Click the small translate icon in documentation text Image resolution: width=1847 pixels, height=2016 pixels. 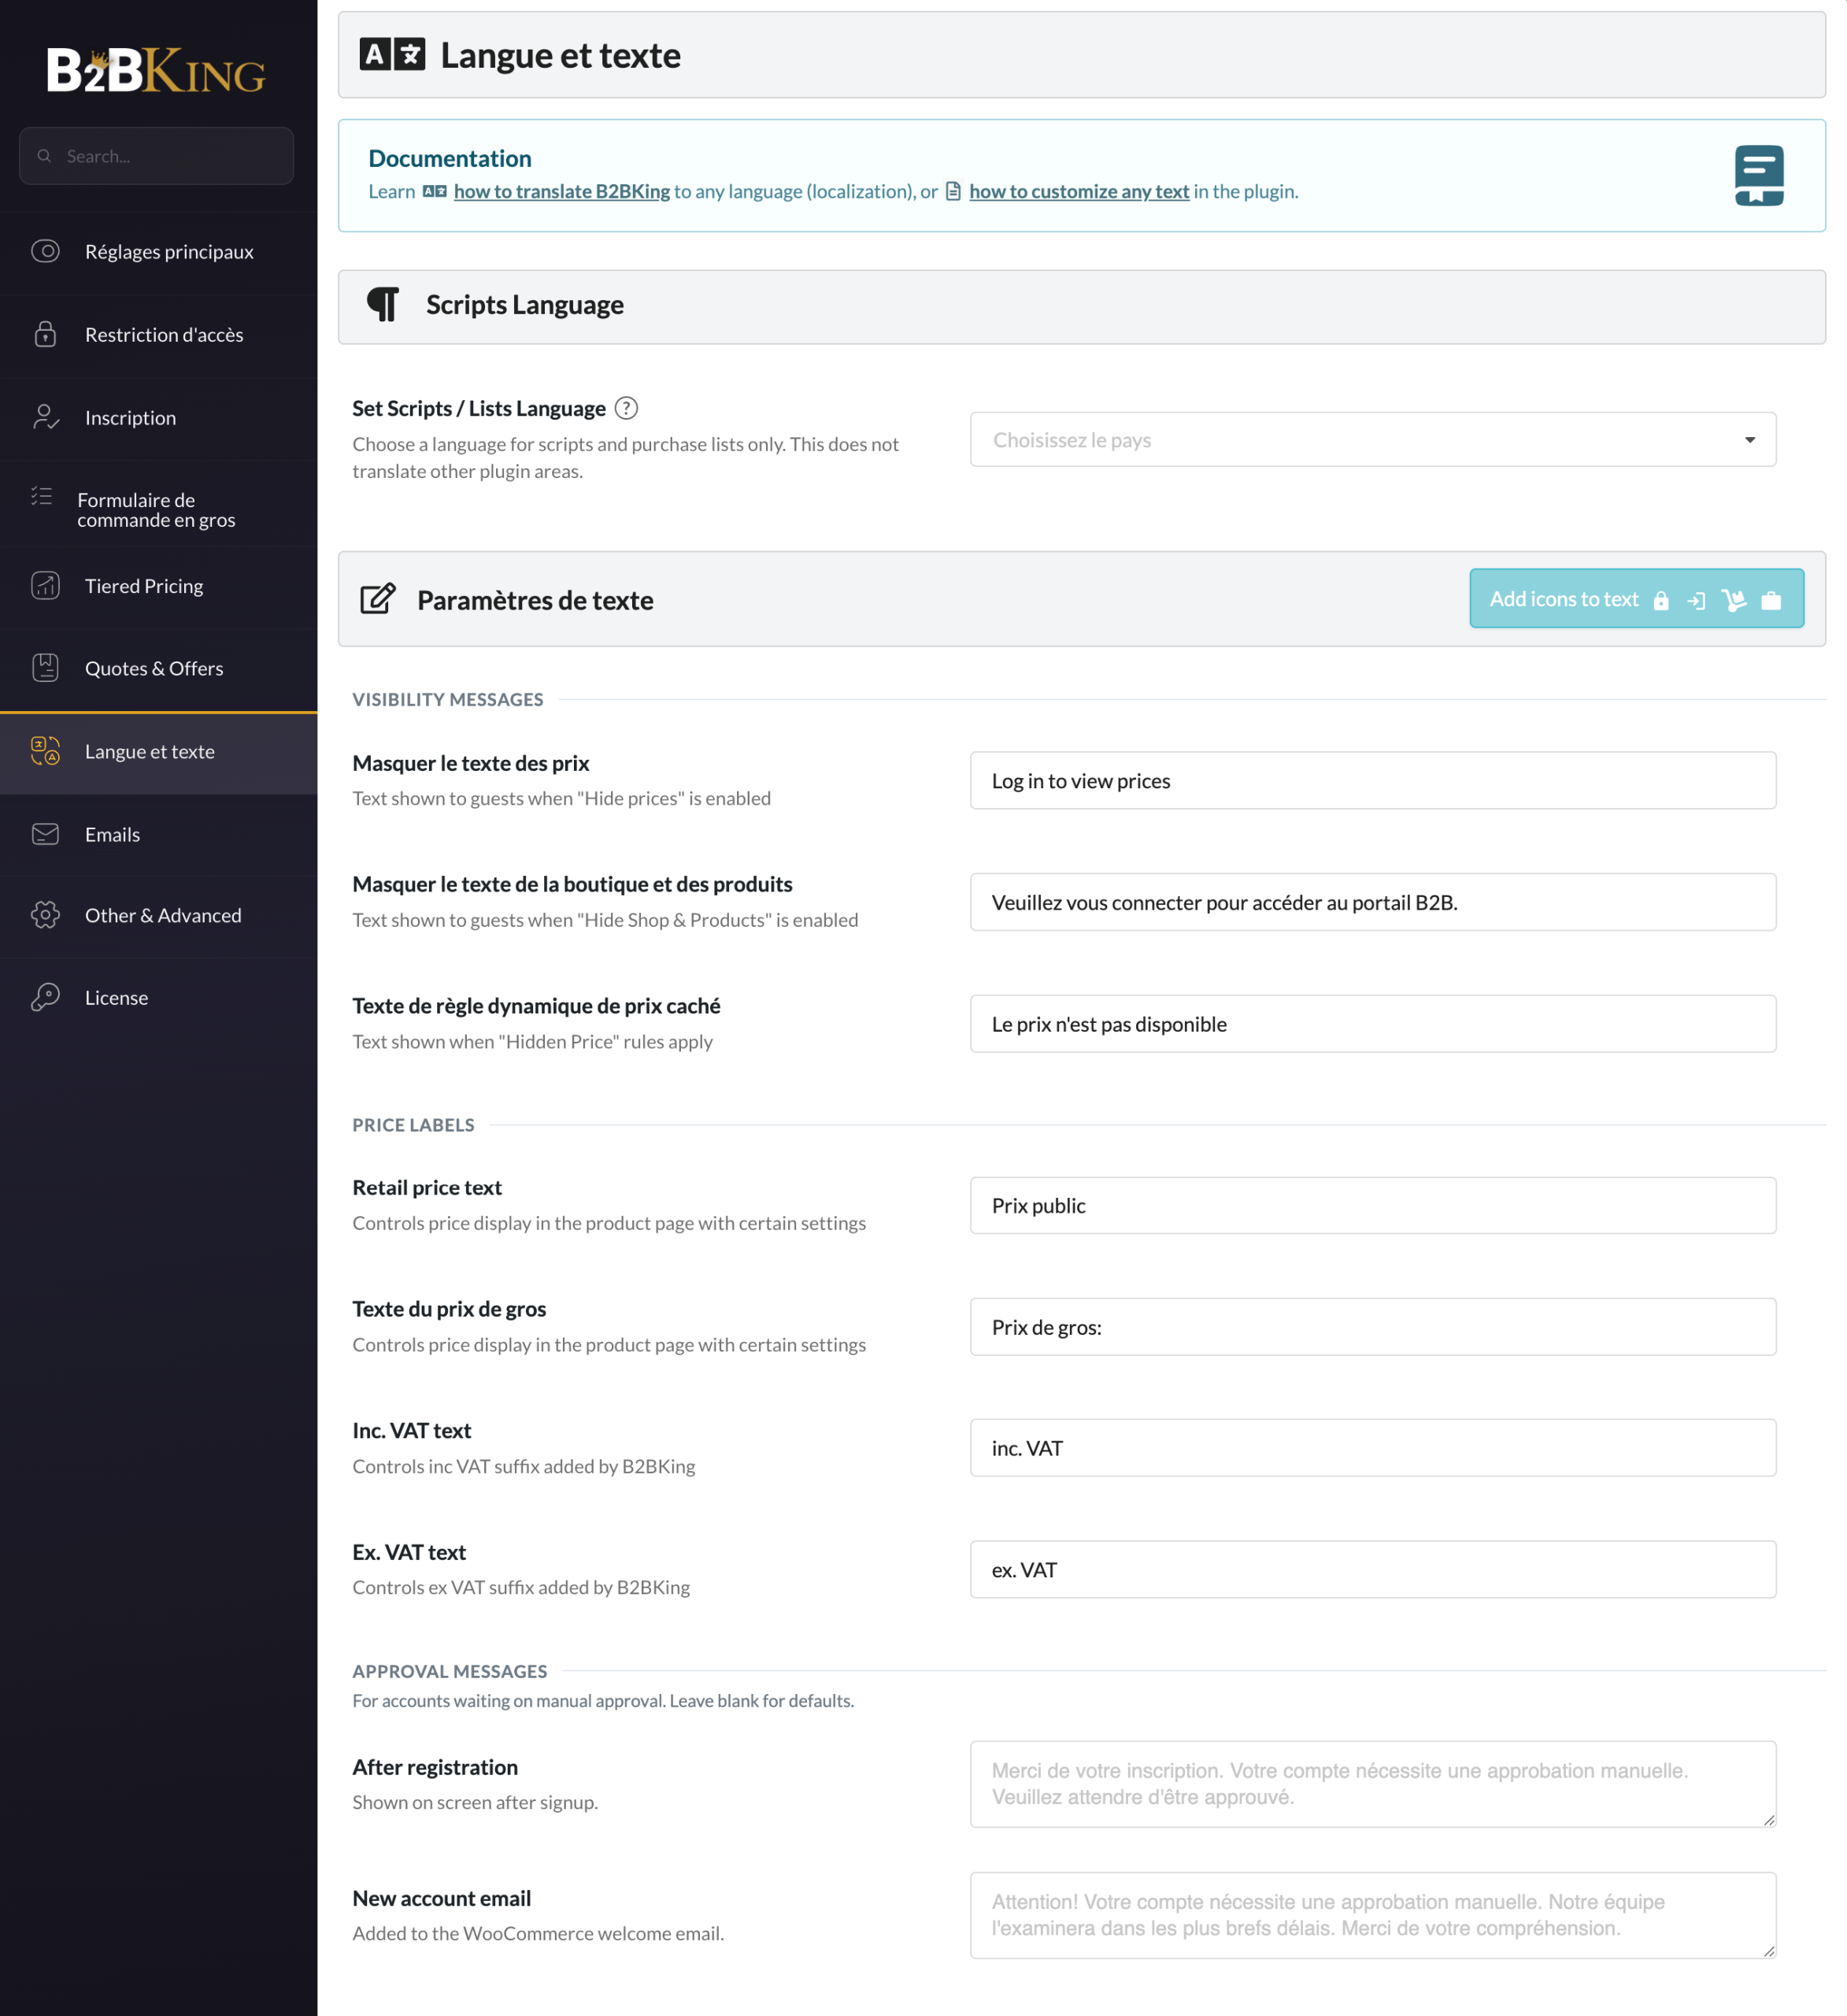pyautogui.click(x=434, y=191)
